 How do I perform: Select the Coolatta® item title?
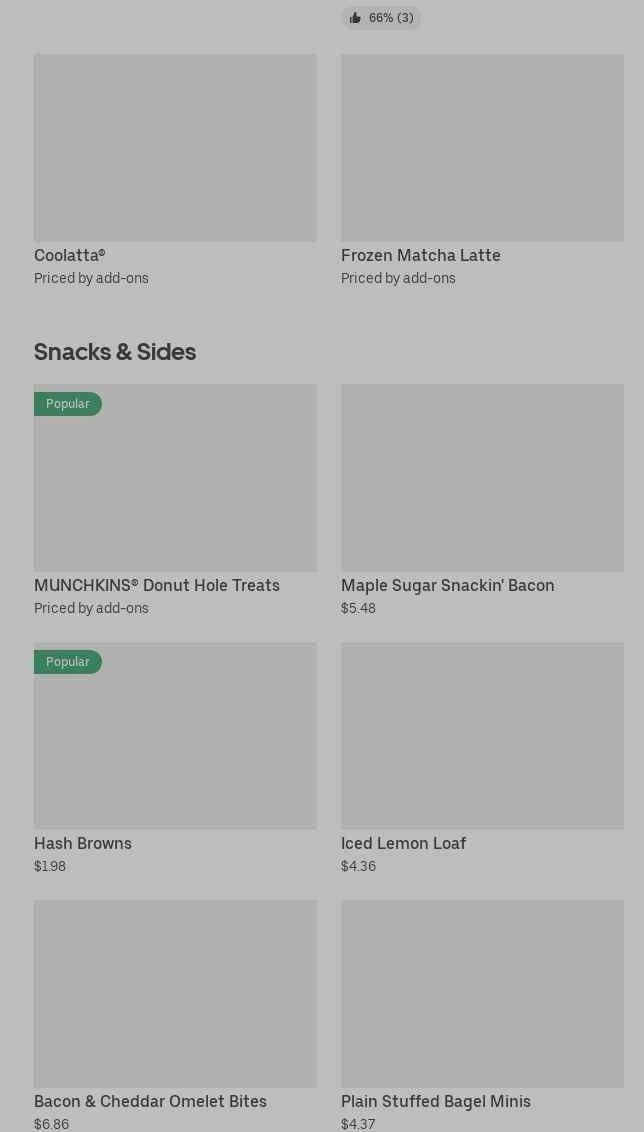[70, 255]
